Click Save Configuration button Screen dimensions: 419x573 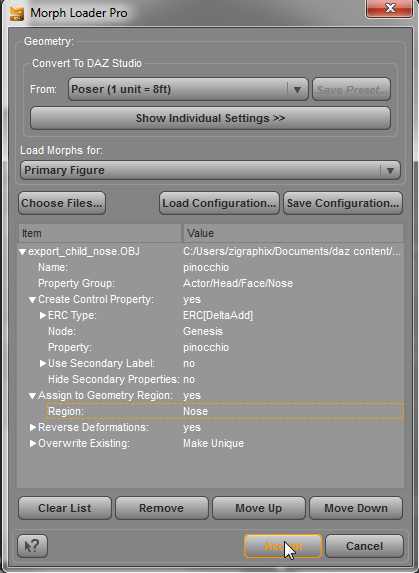pos(343,203)
